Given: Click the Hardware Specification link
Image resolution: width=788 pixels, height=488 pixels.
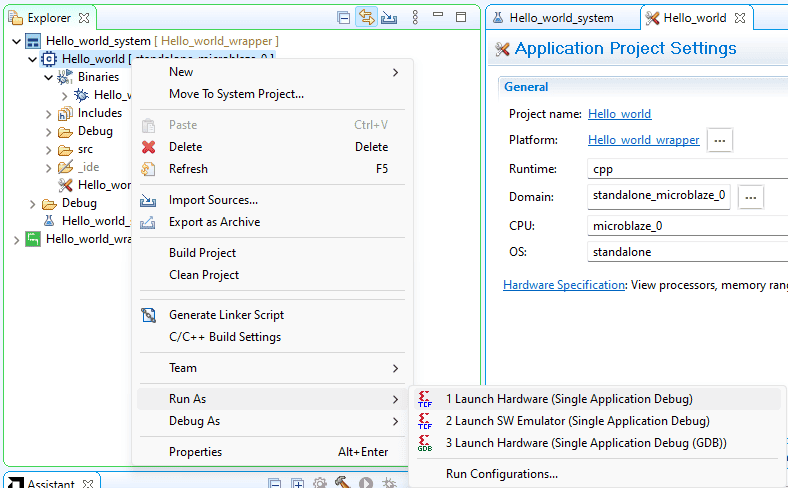Looking at the screenshot, I should click(564, 285).
